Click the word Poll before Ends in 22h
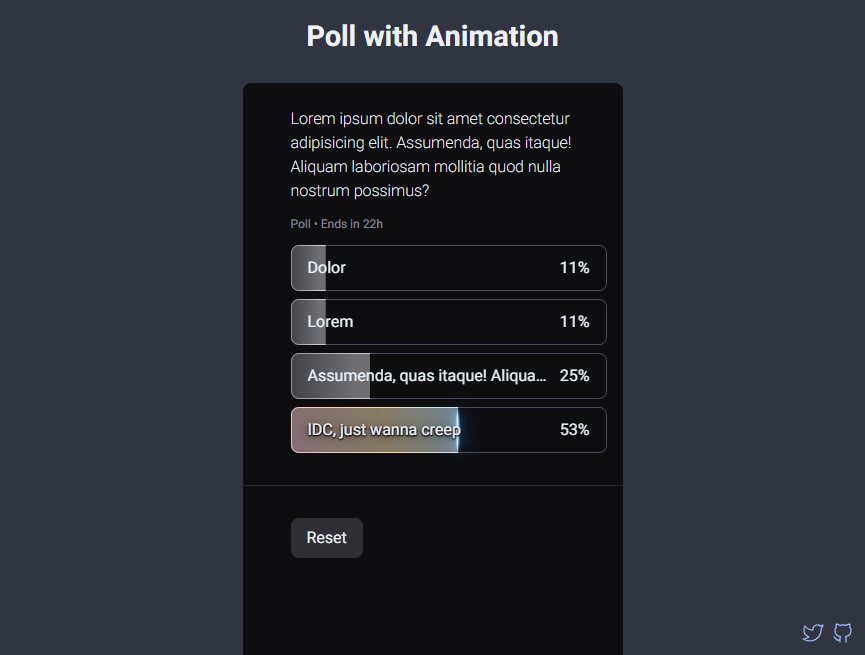865x655 pixels. (x=301, y=224)
